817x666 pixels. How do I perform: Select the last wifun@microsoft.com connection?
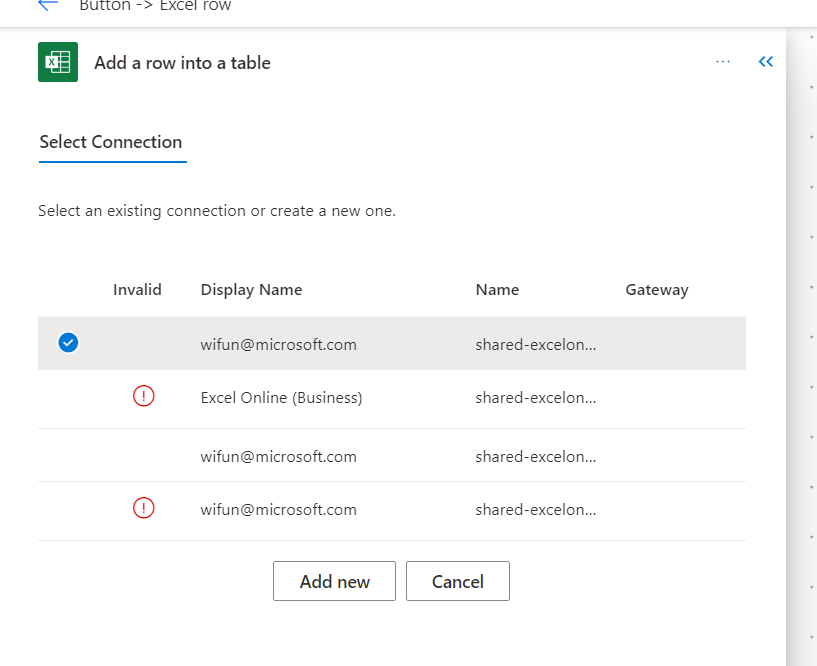click(x=279, y=509)
